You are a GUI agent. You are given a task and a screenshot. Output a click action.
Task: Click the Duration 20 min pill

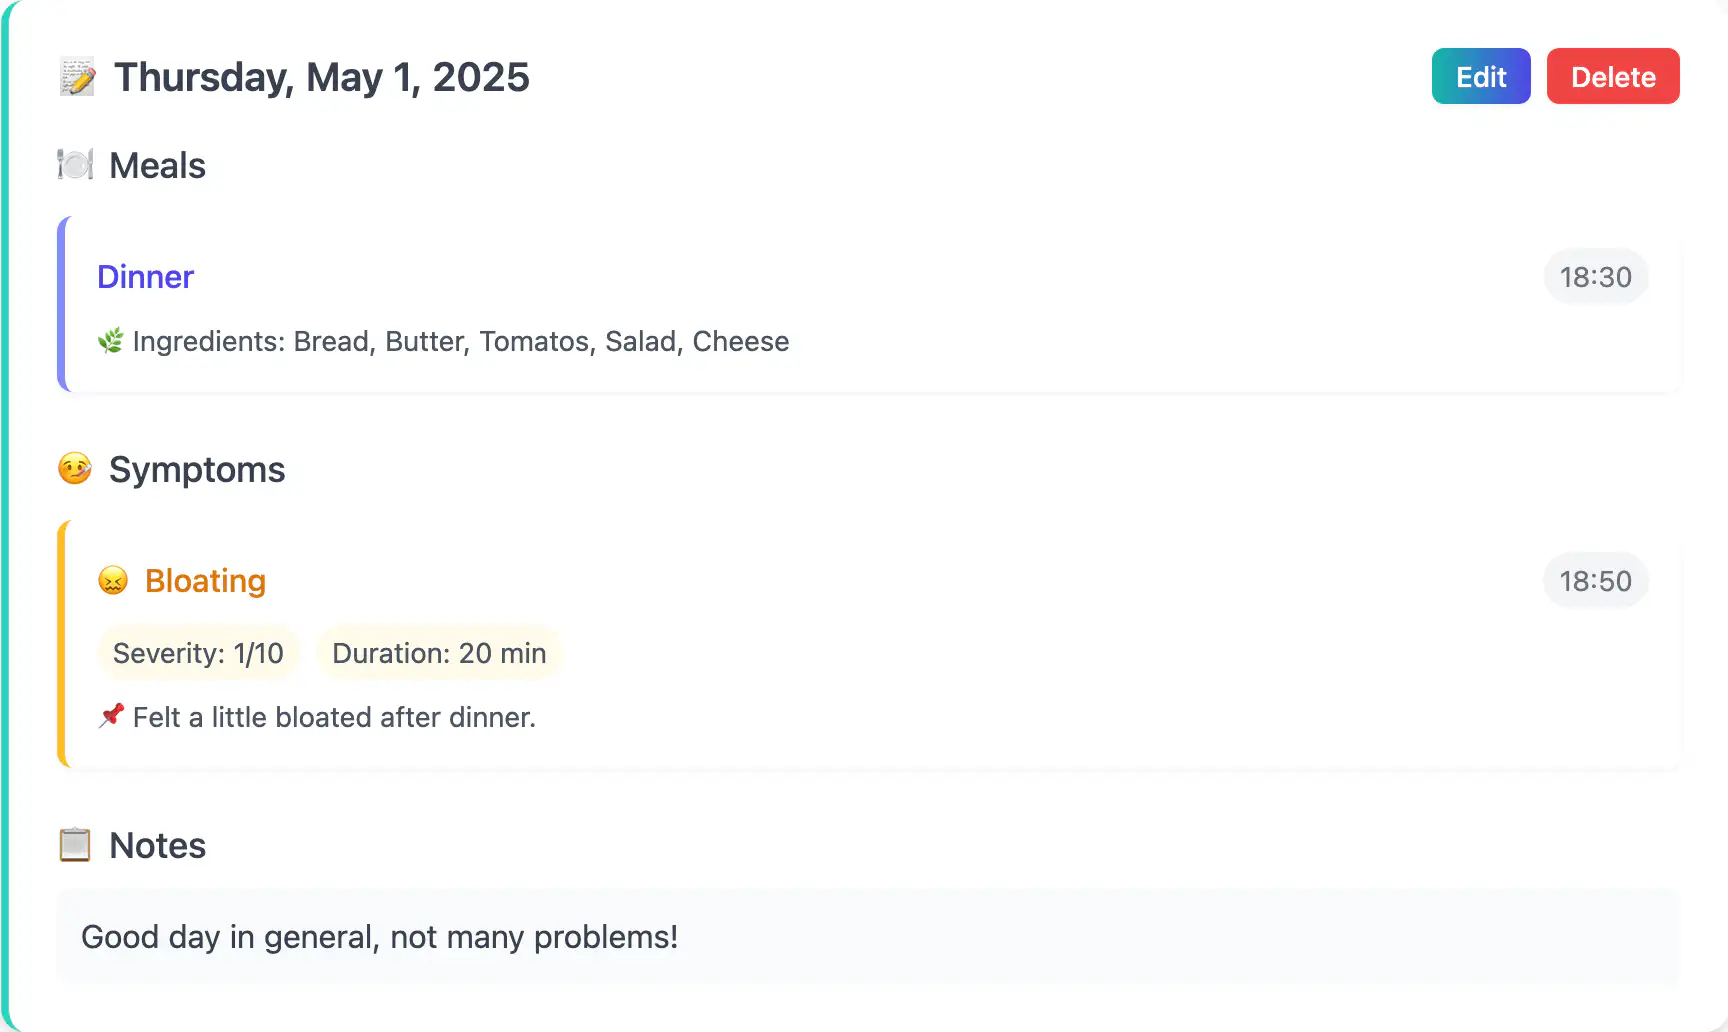click(x=439, y=652)
